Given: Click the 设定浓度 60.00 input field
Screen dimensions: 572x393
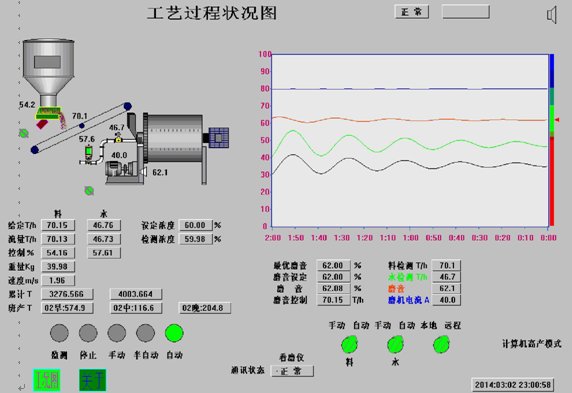Looking at the screenshot, I should [196, 225].
